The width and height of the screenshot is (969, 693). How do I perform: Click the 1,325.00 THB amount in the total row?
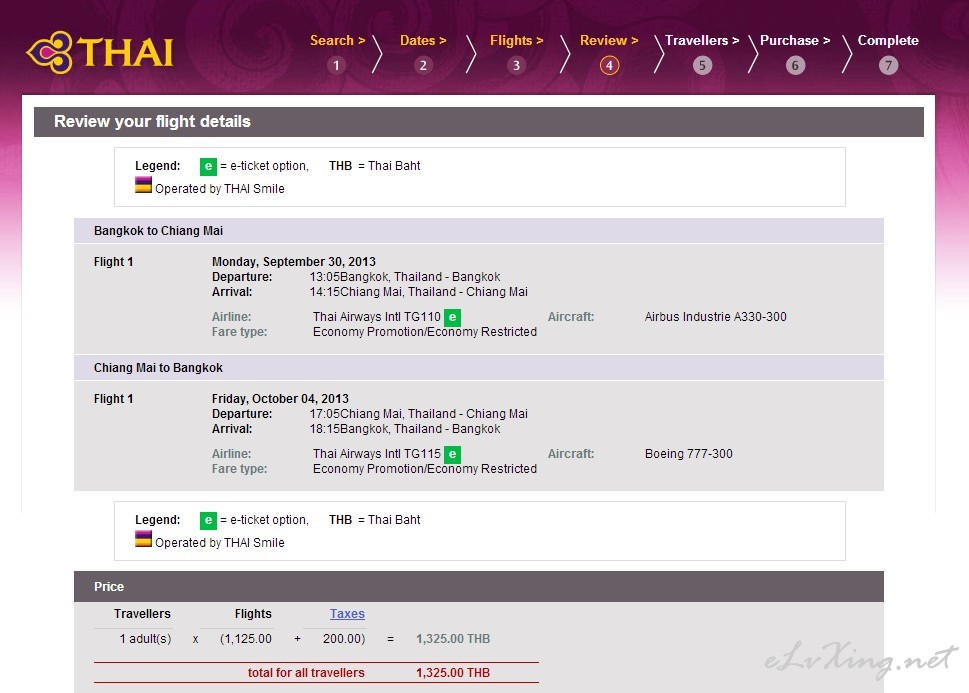[453, 673]
